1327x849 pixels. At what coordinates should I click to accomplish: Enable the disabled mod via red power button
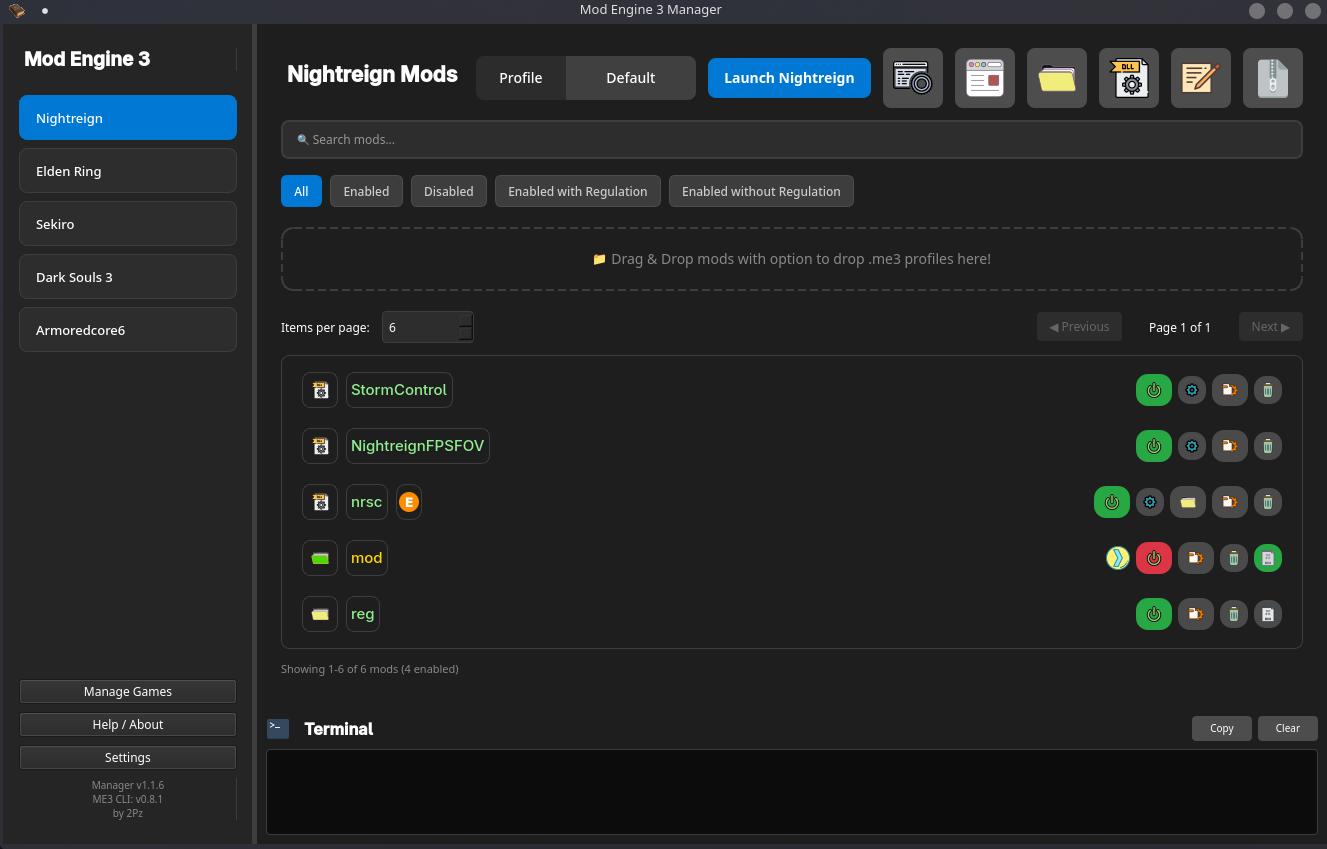click(1153, 558)
